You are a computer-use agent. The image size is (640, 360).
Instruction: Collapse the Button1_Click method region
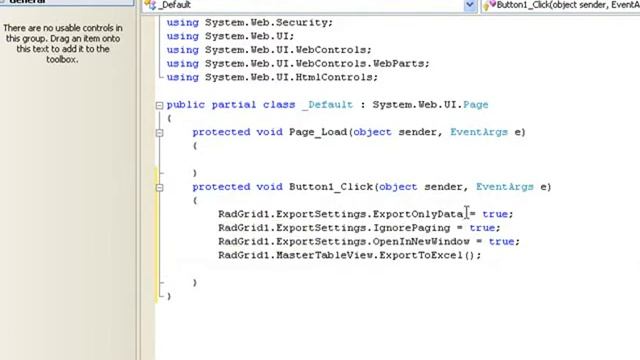[160, 187]
